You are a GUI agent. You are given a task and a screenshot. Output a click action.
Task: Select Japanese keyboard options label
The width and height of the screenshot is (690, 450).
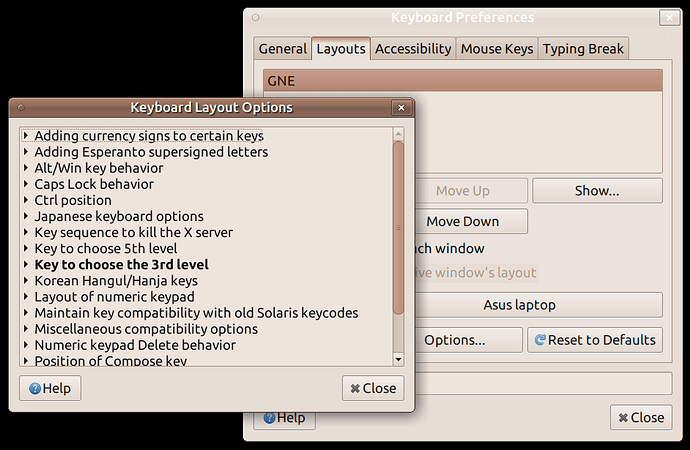pos(119,216)
